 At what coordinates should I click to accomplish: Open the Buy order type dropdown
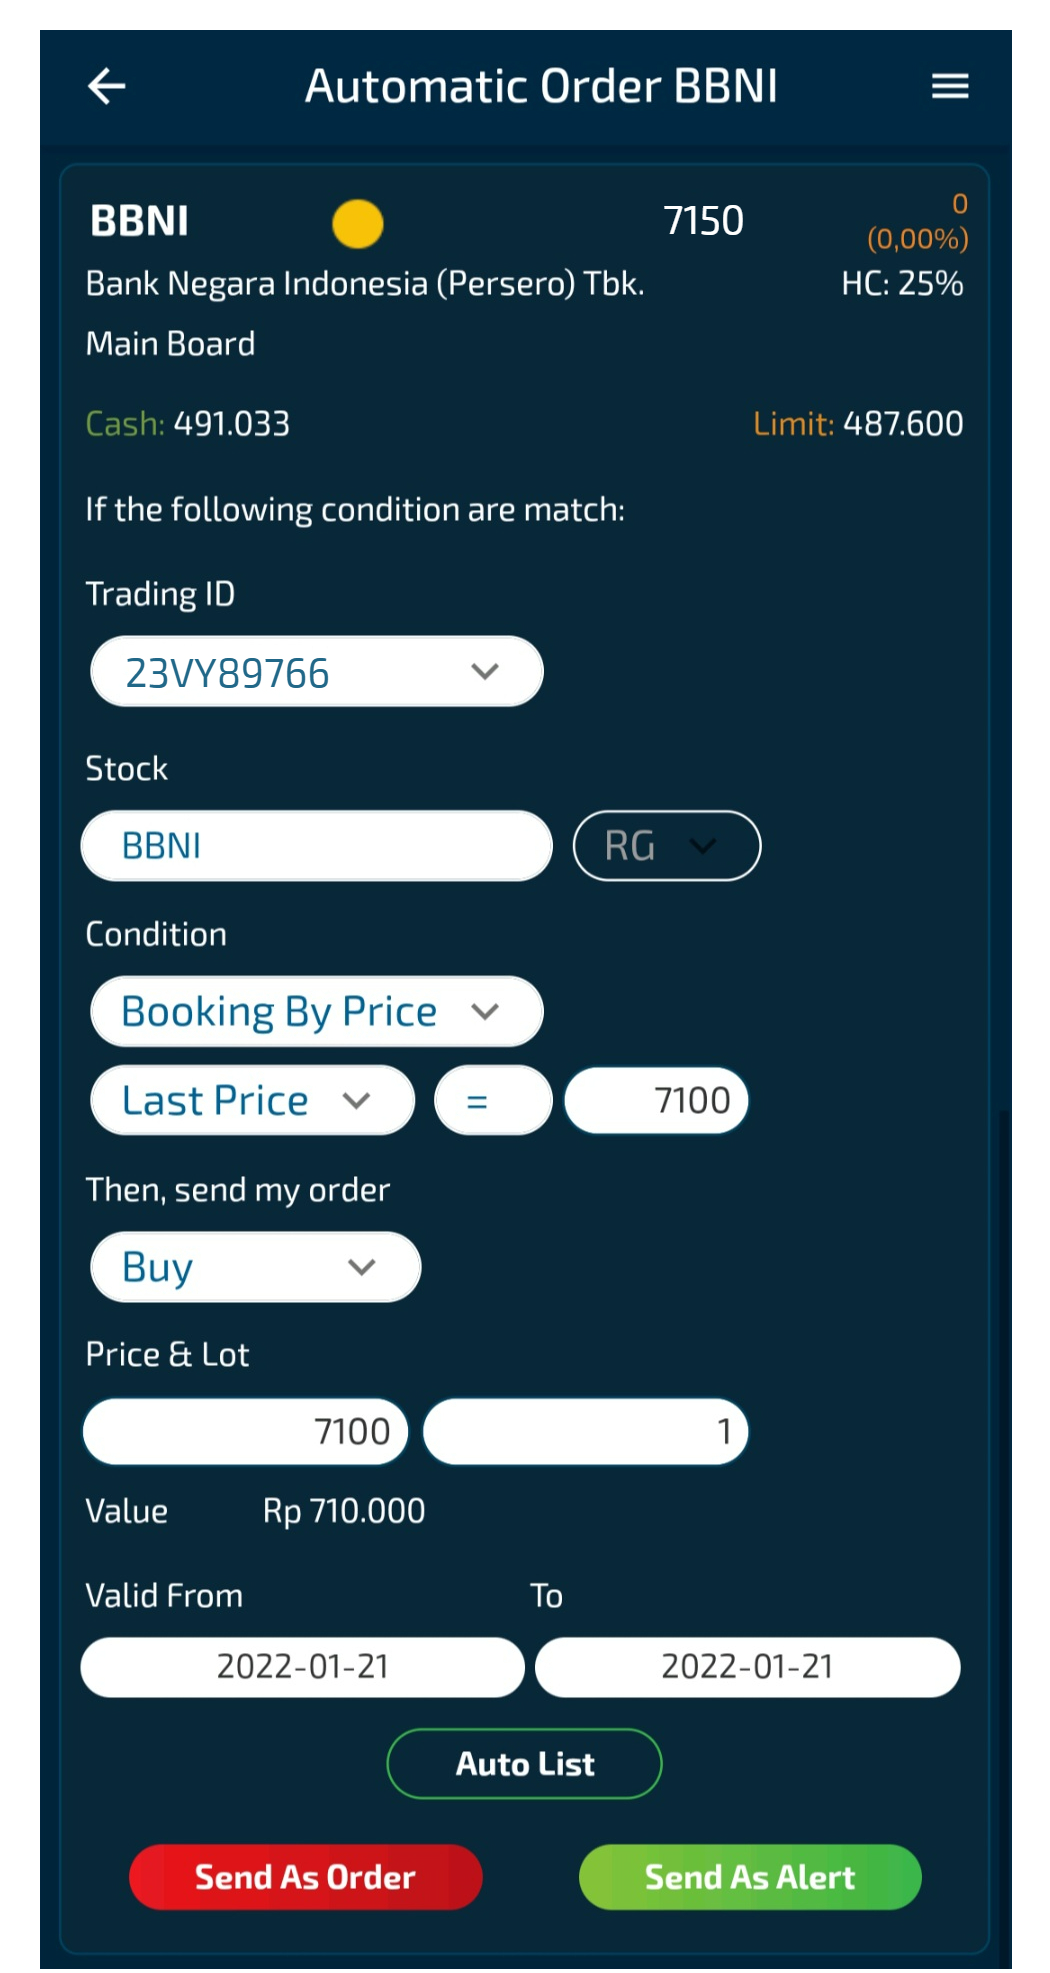click(x=254, y=1266)
